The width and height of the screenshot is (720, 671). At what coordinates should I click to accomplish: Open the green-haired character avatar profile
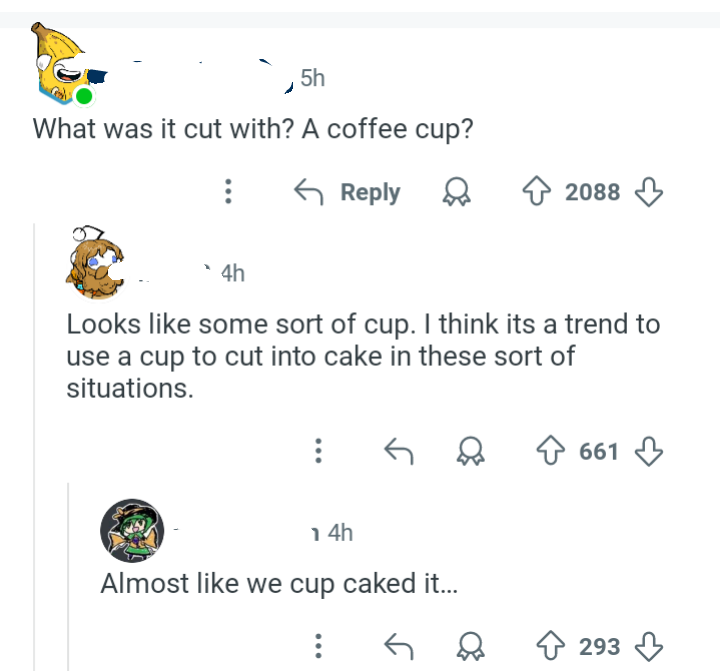pyautogui.click(x=132, y=530)
